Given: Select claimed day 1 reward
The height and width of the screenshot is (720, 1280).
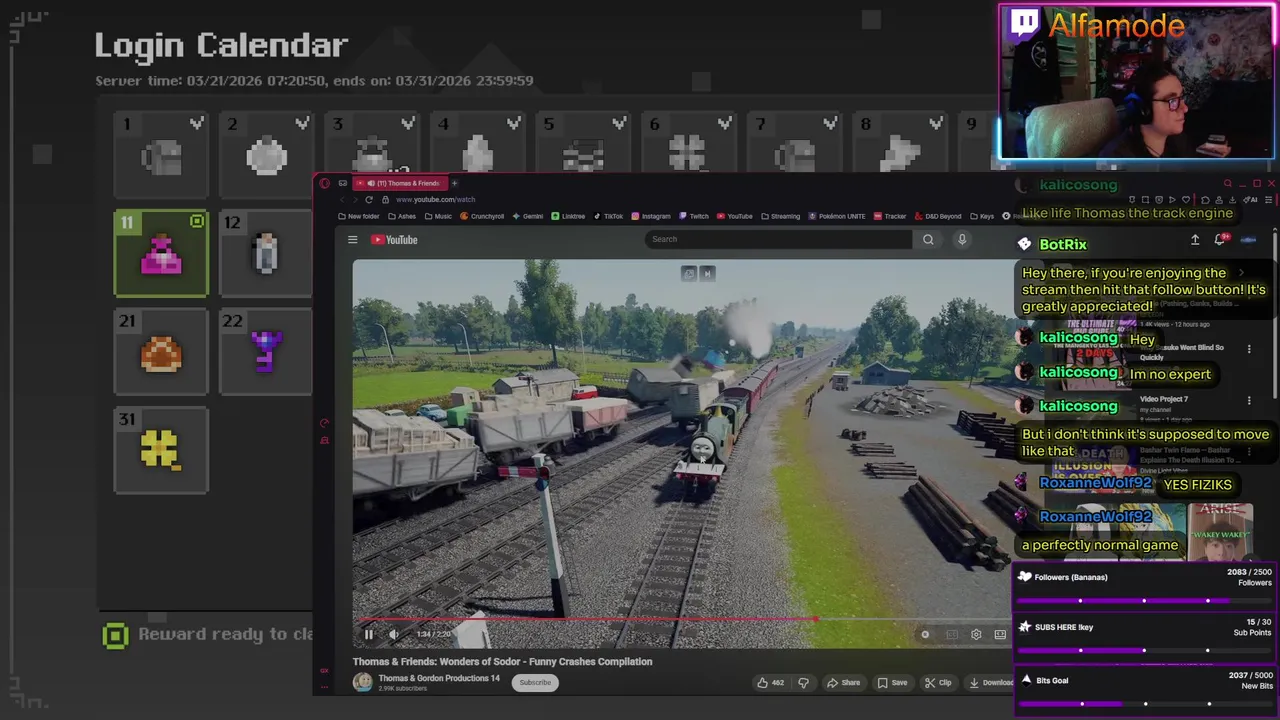Looking at the screenshot, I should (x=161, y=154).
